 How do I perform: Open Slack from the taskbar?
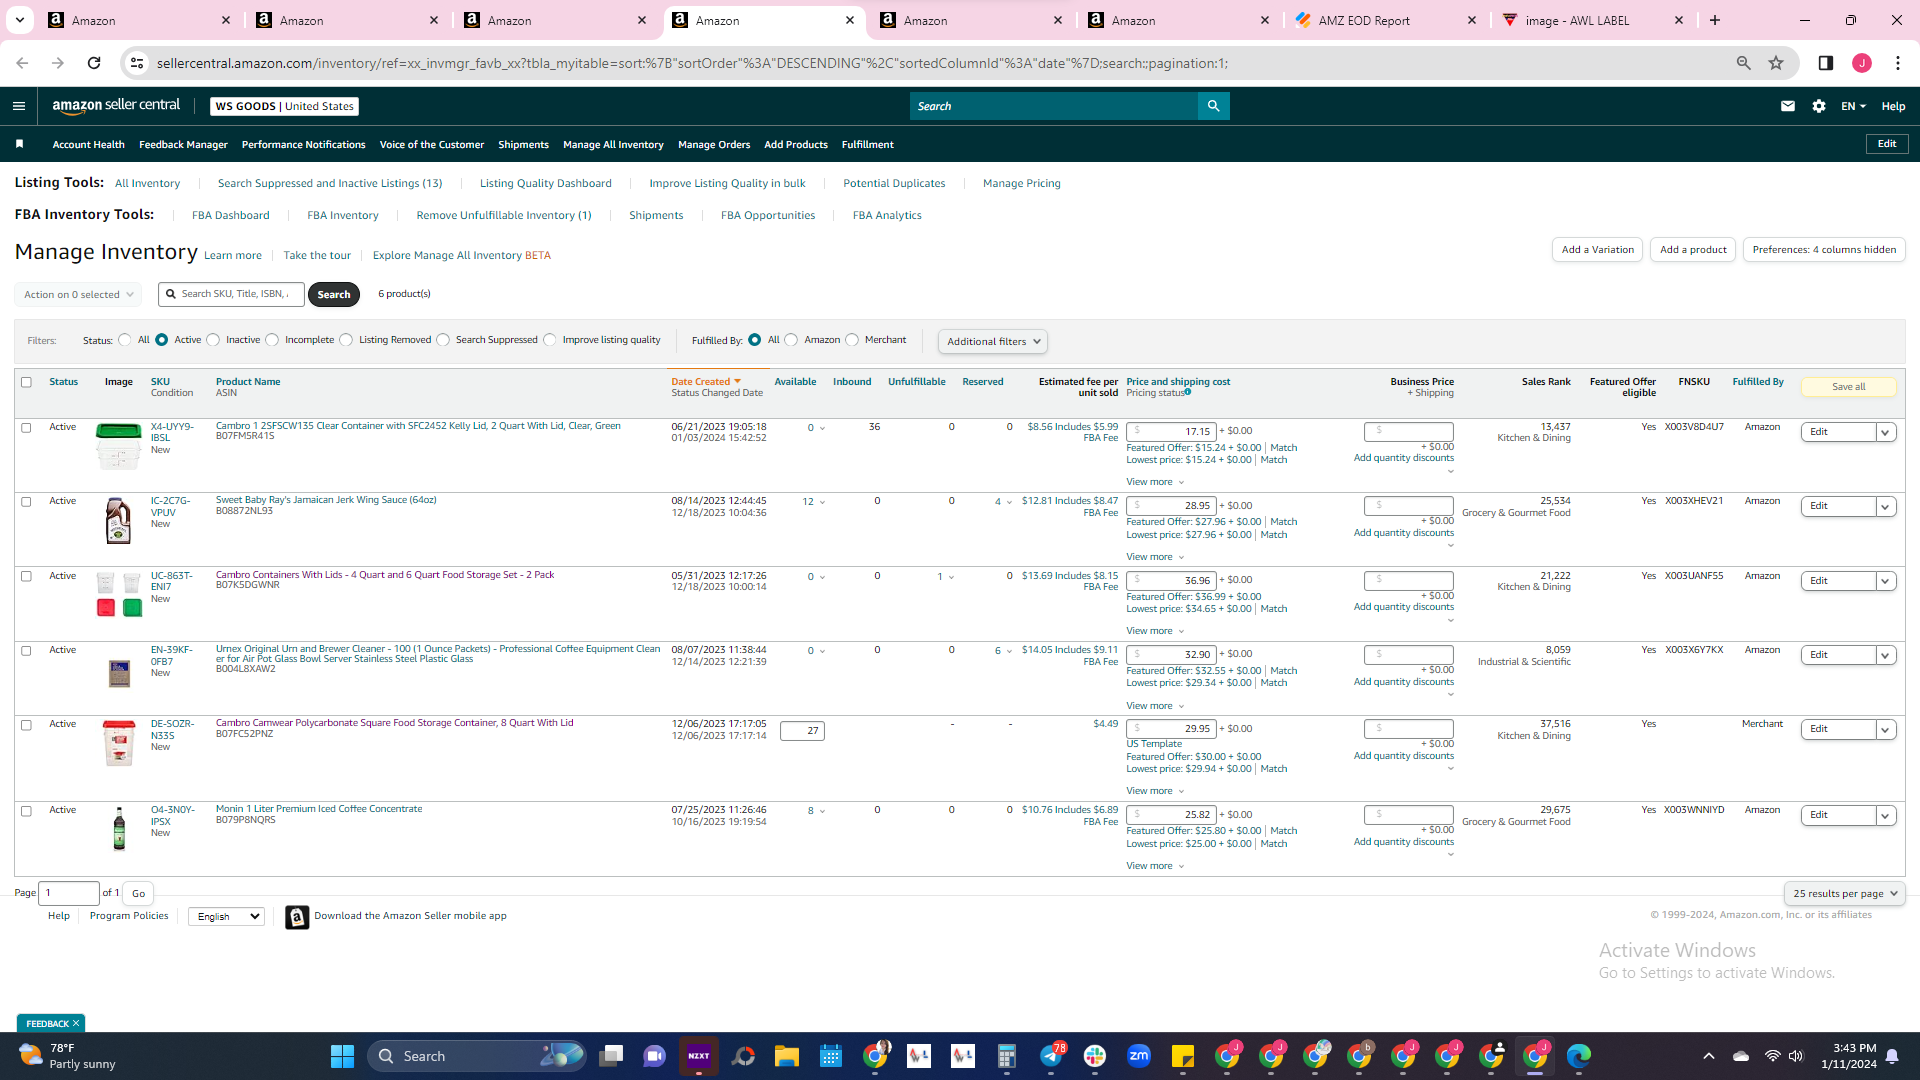point(1095,1056)
